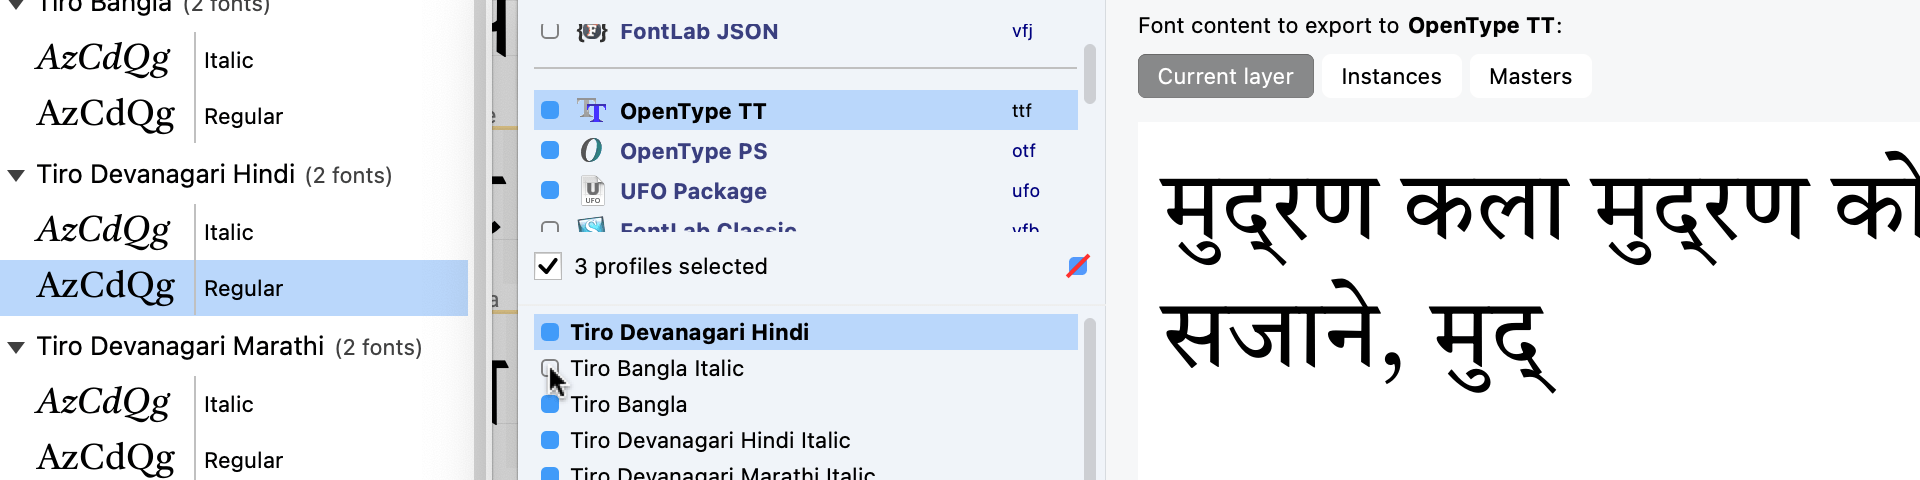This screenshot has height=480, width=1920.
Task: Collapse the Tiro Devanagari Marathi family
Action: (16, 347)
